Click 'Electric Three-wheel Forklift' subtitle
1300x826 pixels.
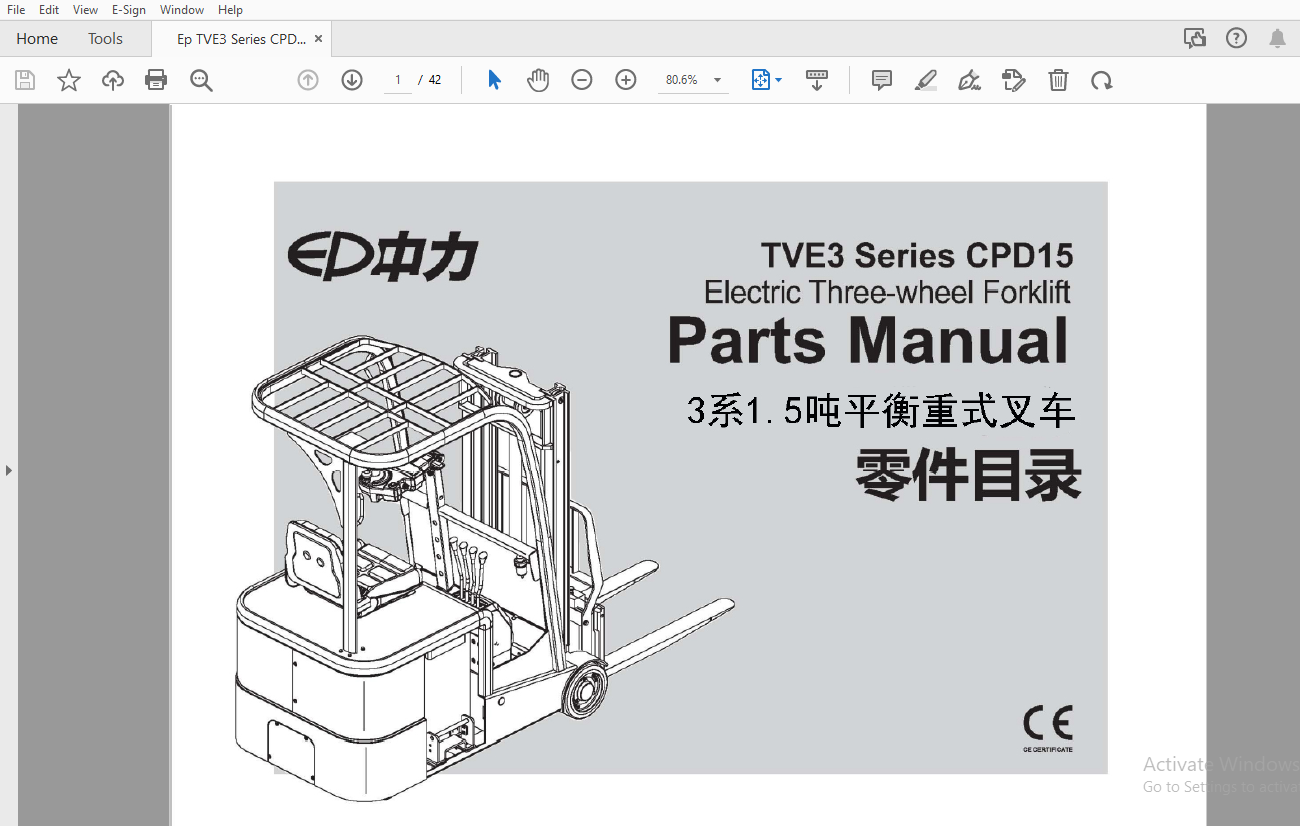[888, 292]
